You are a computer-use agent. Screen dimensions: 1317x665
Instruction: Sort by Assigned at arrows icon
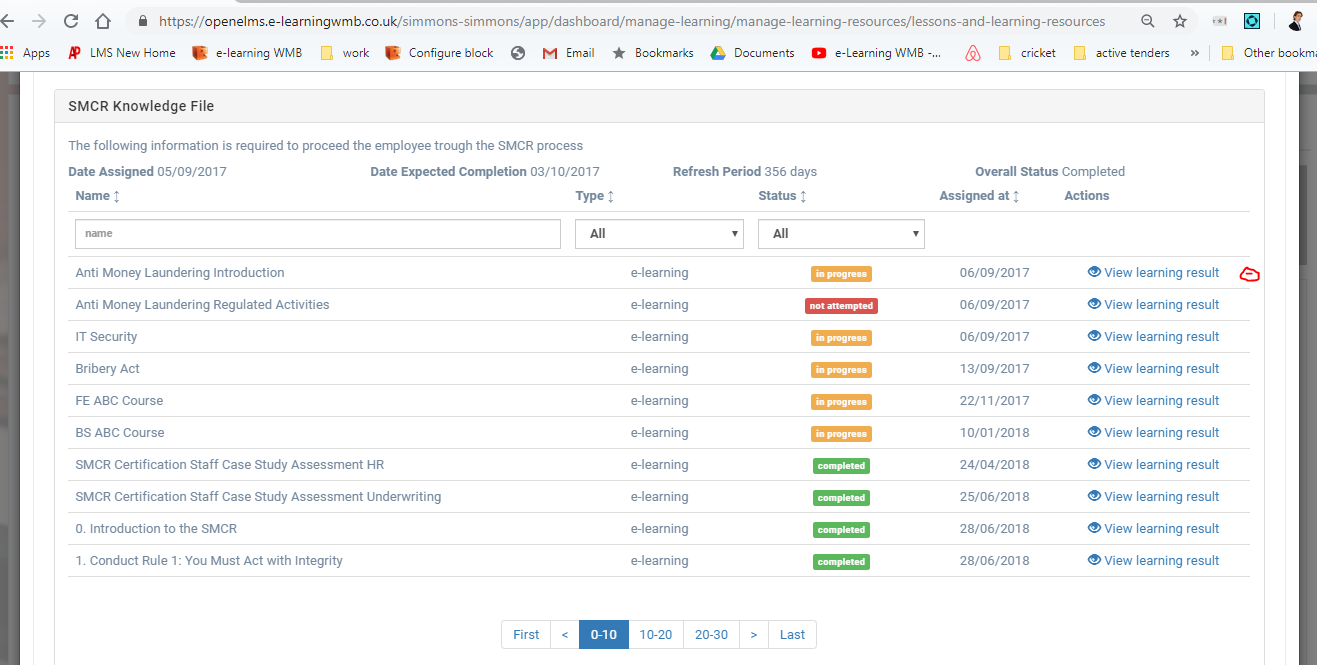(x=1016, y=196)
